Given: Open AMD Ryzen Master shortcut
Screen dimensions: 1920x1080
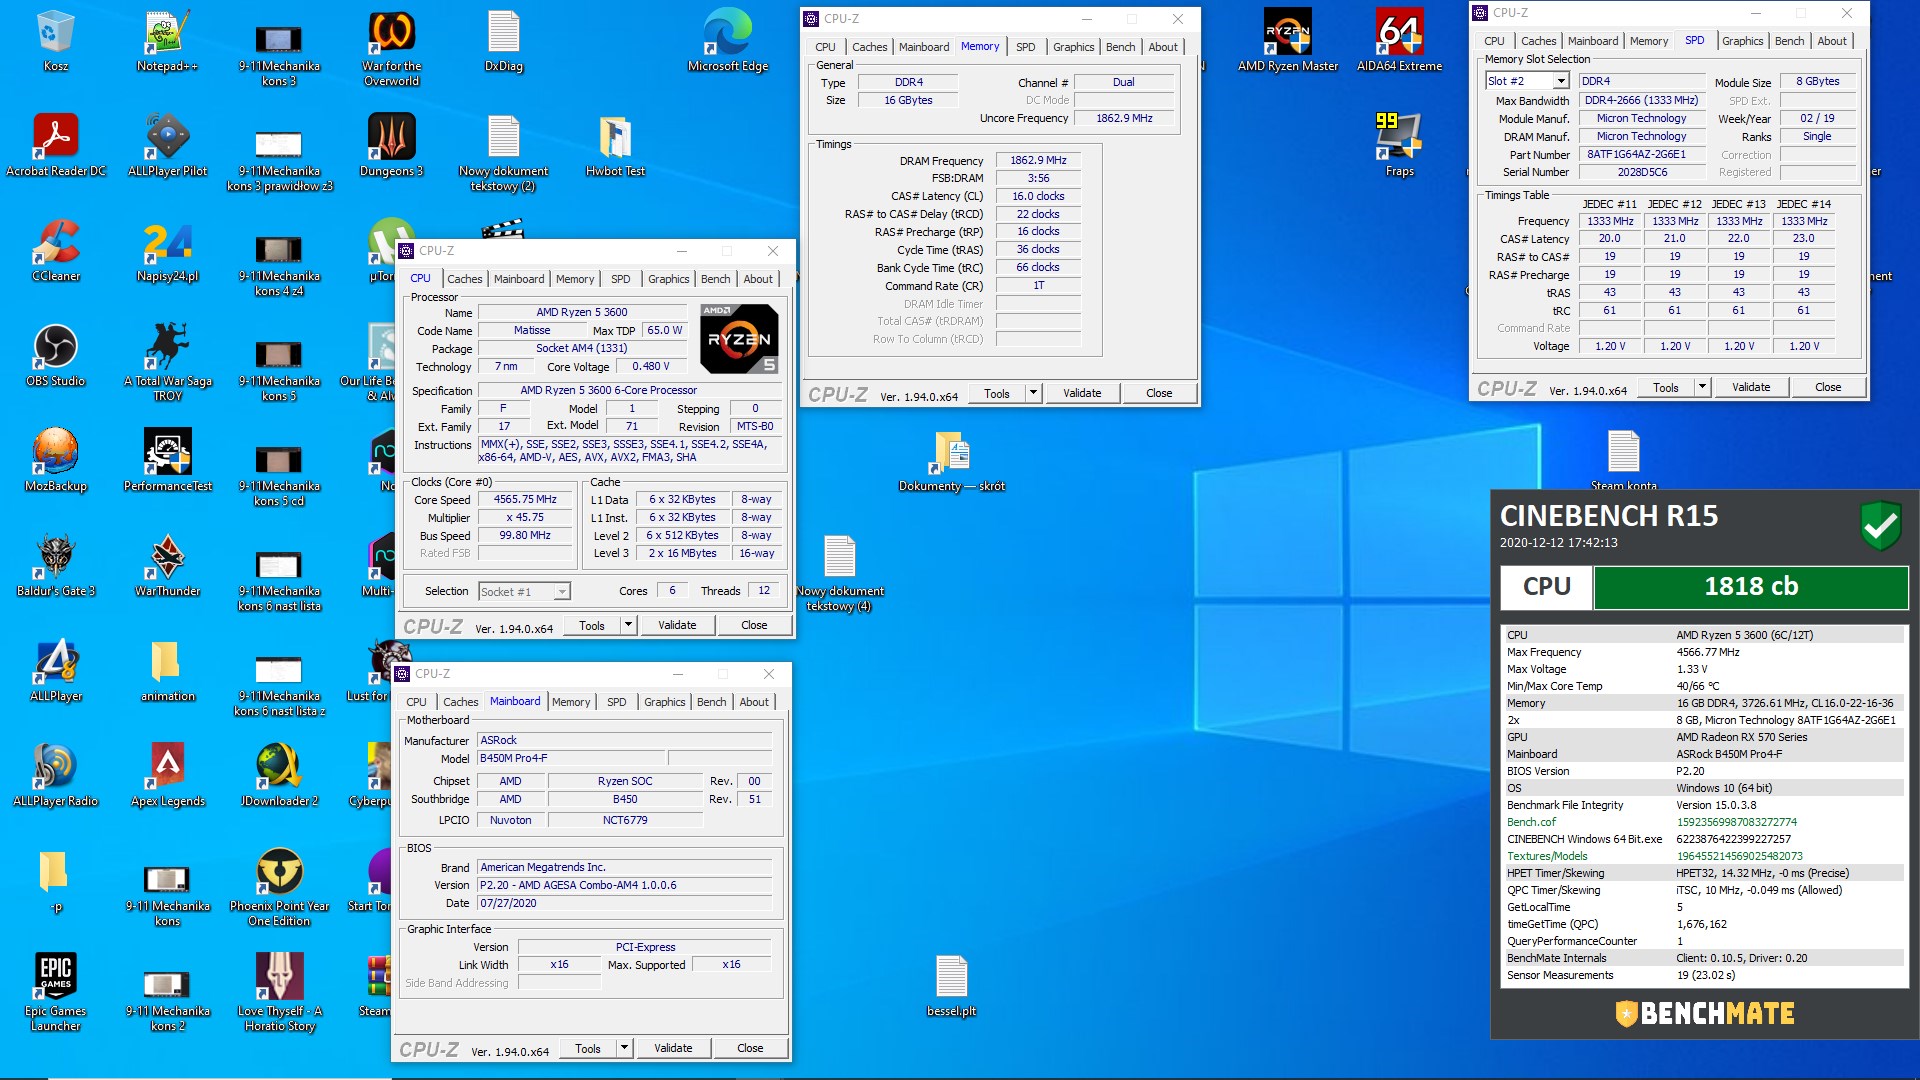Looking at the screenshot, I should pos(1287,40).
